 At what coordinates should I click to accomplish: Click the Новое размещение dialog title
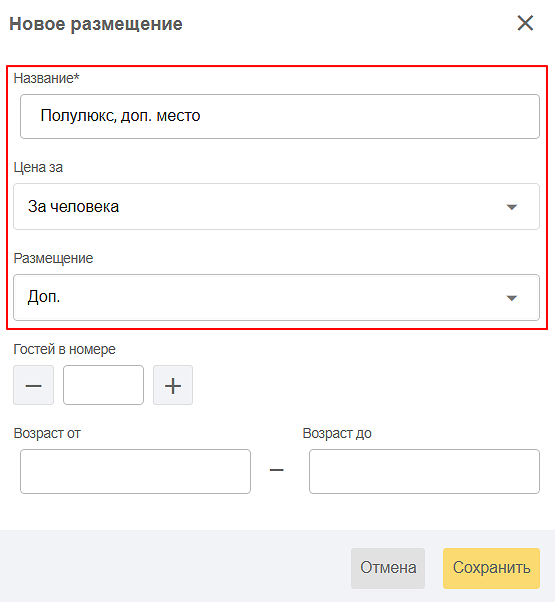96,24
